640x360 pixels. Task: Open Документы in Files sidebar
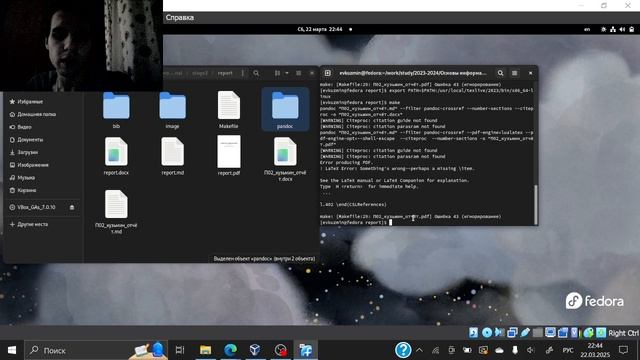click(27, 140)
